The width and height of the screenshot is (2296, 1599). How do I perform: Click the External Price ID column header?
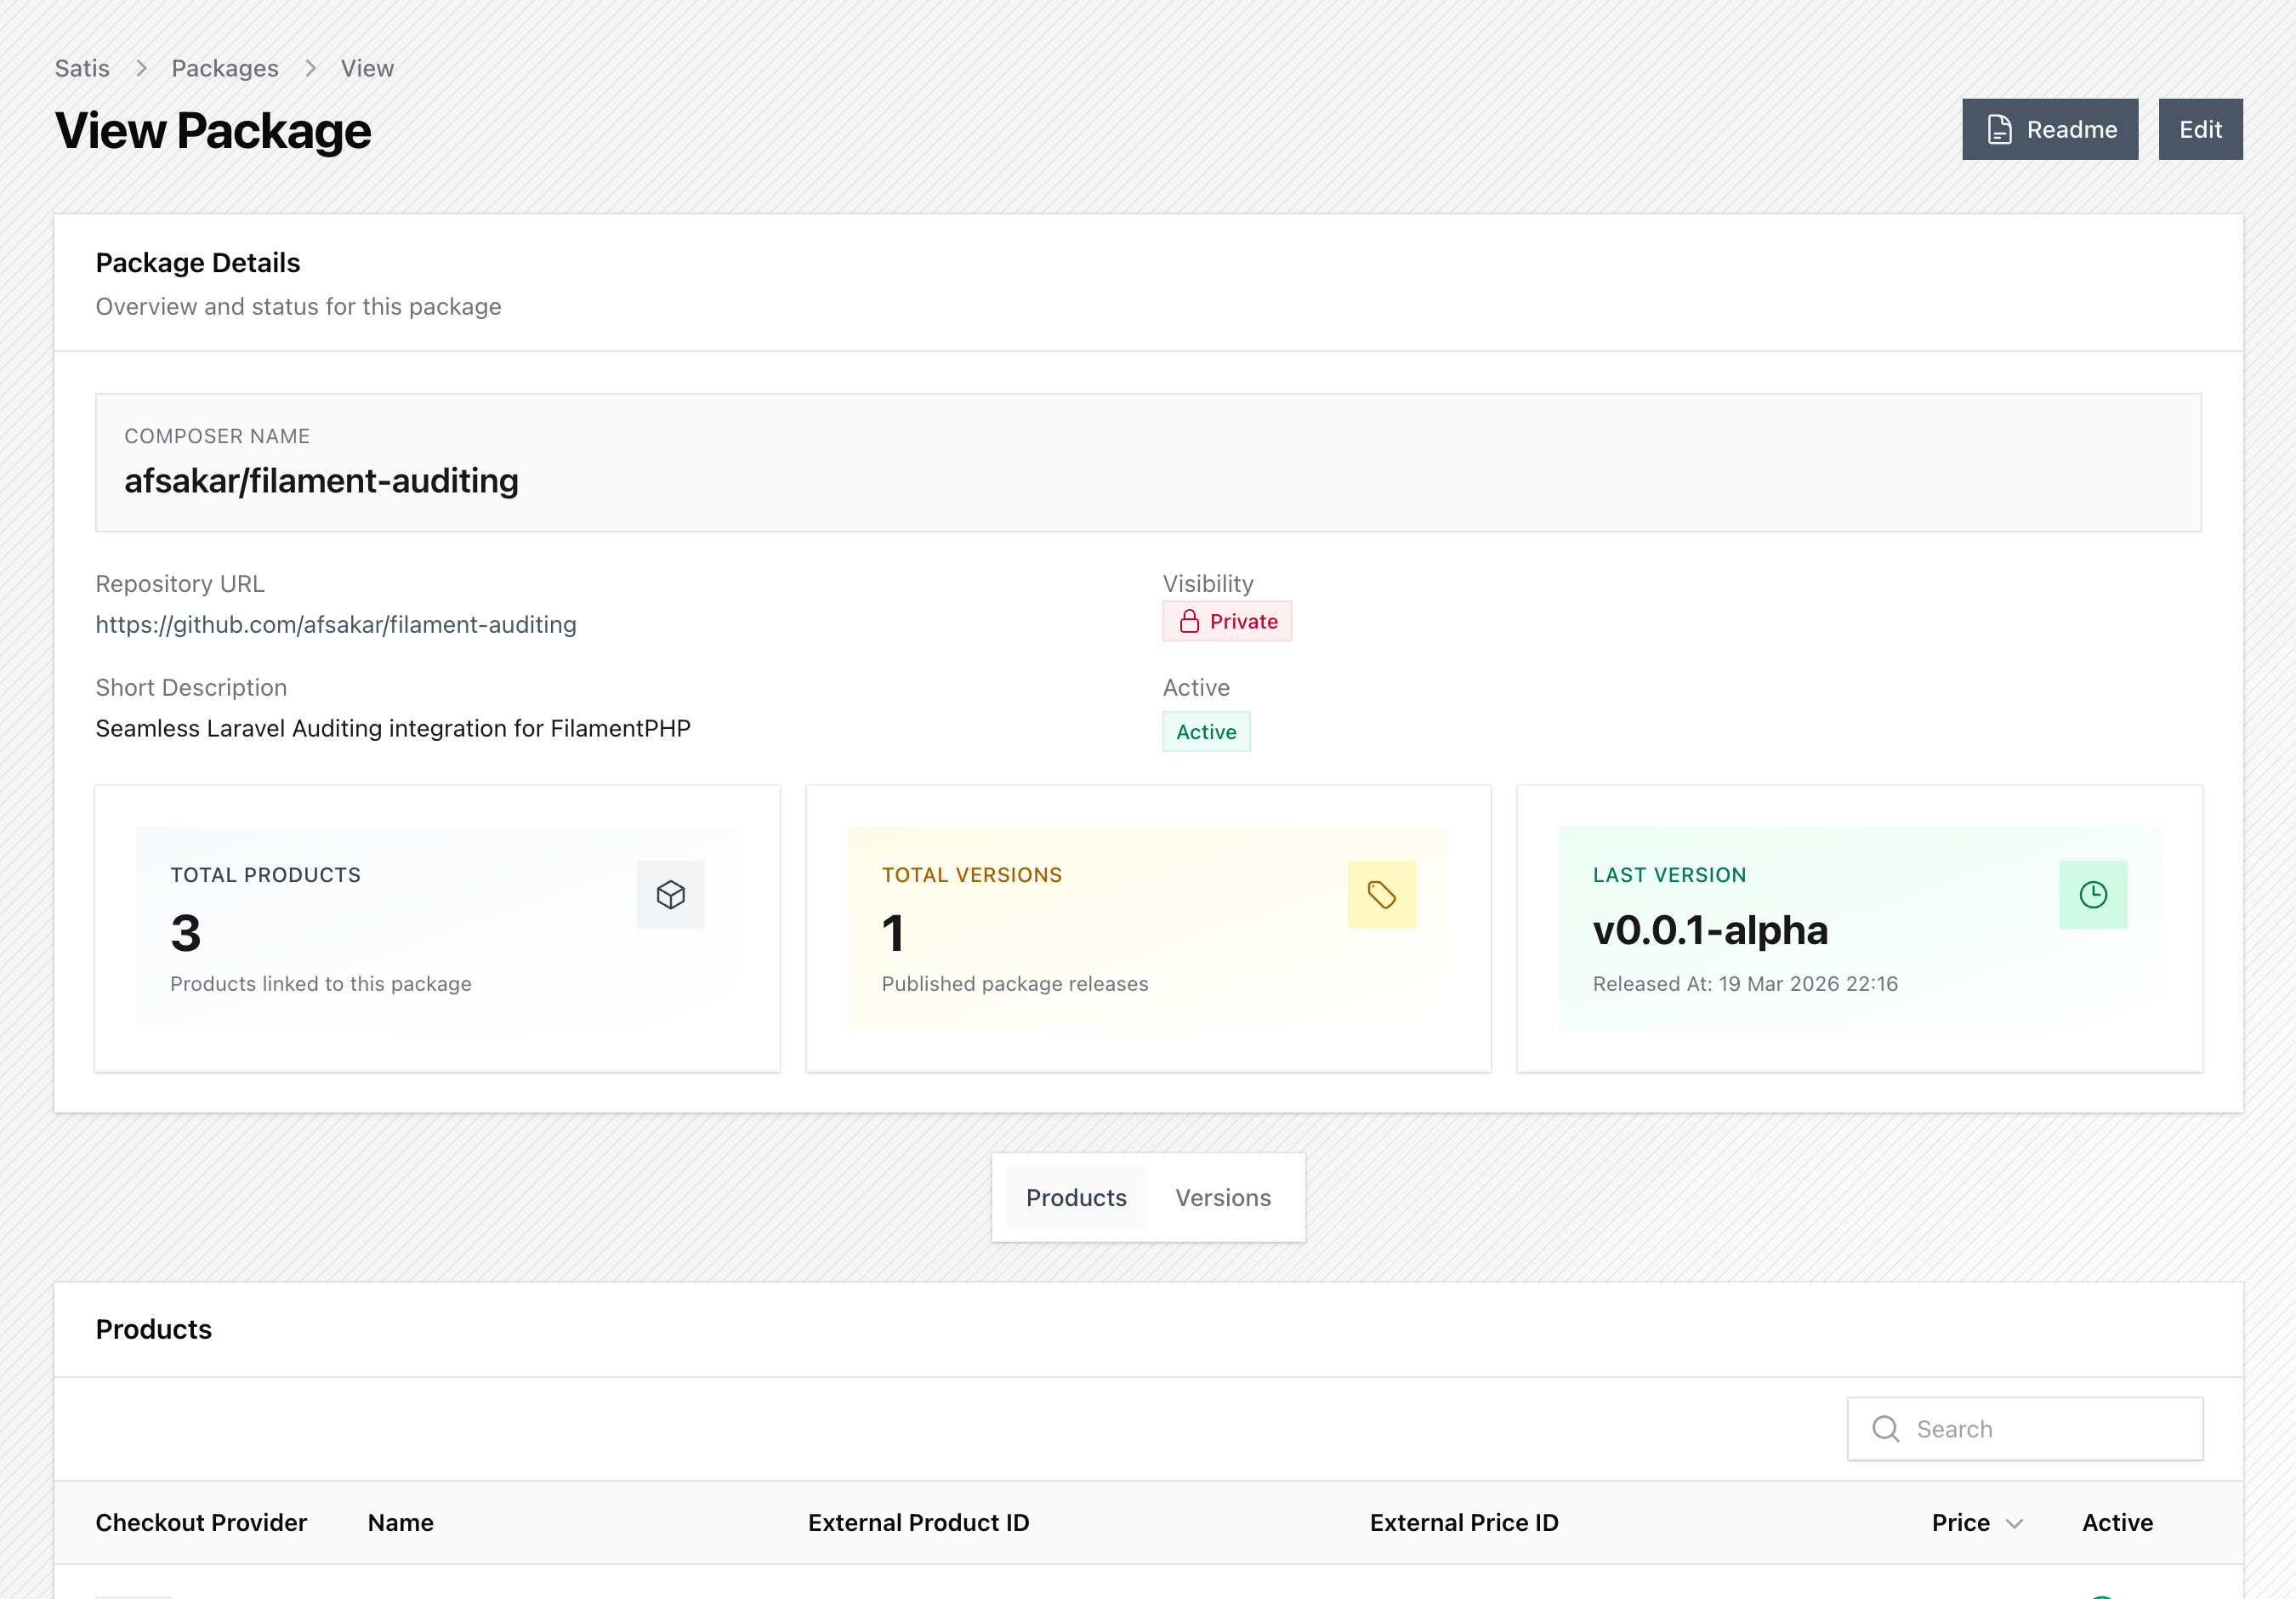click(x=1464, y=1523)
